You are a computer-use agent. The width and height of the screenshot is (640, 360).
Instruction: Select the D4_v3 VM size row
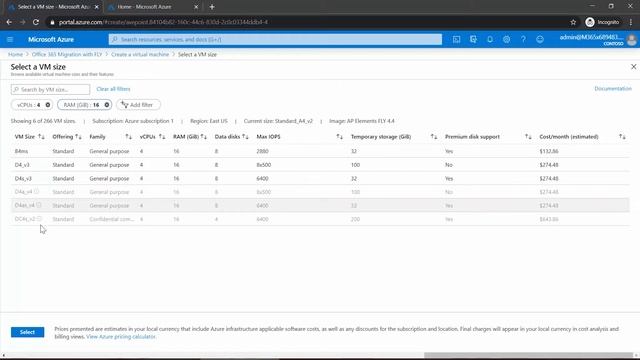click(x=320, y=165)
